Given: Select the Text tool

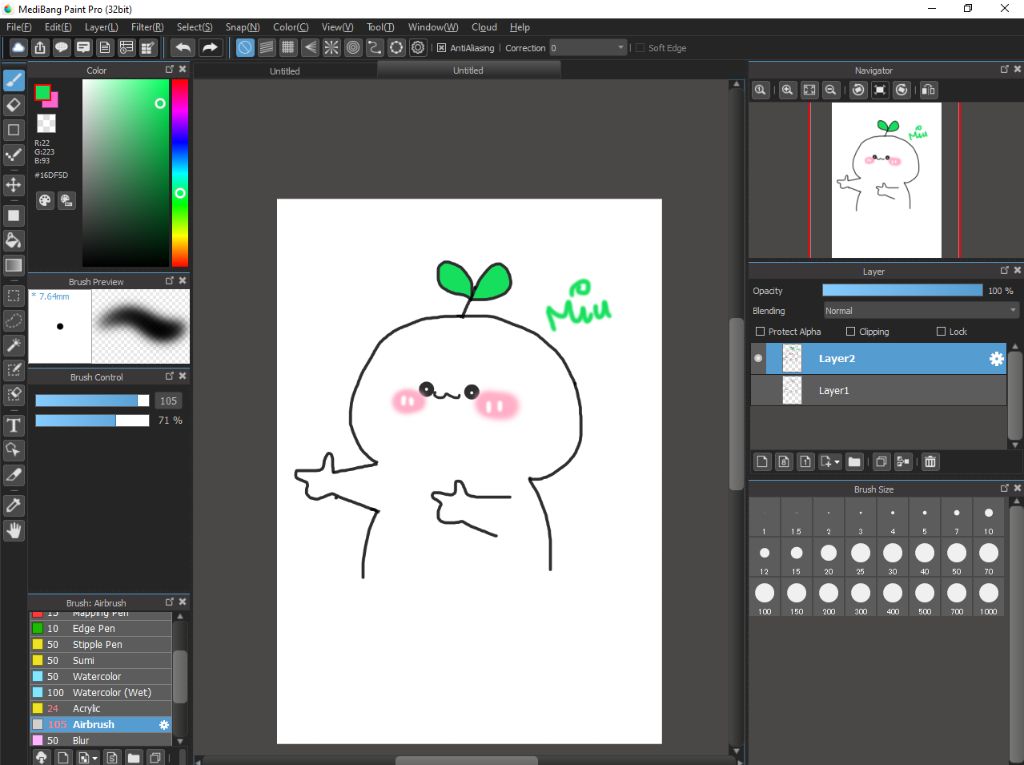Looking at the screenshot, I should pos(14,425).
